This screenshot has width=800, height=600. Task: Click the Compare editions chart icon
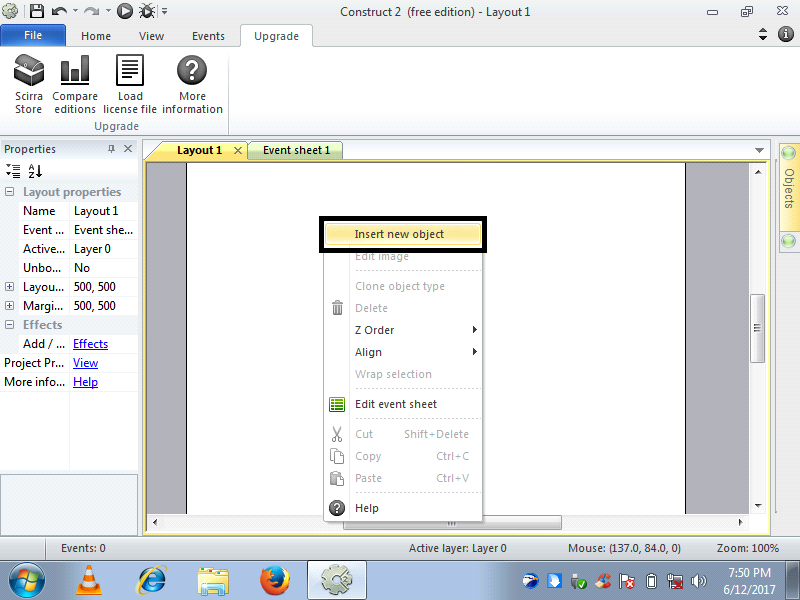pos(75,70)
